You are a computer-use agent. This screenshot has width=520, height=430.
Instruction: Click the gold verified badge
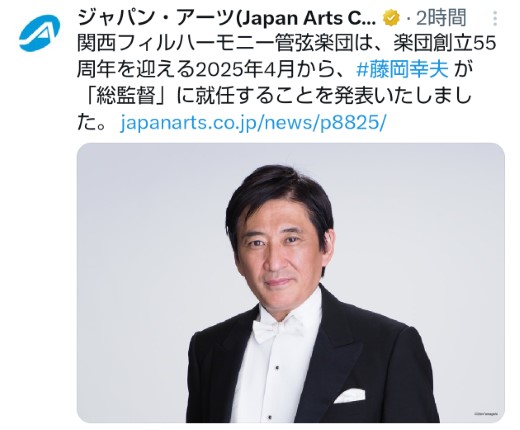point(391,18)
